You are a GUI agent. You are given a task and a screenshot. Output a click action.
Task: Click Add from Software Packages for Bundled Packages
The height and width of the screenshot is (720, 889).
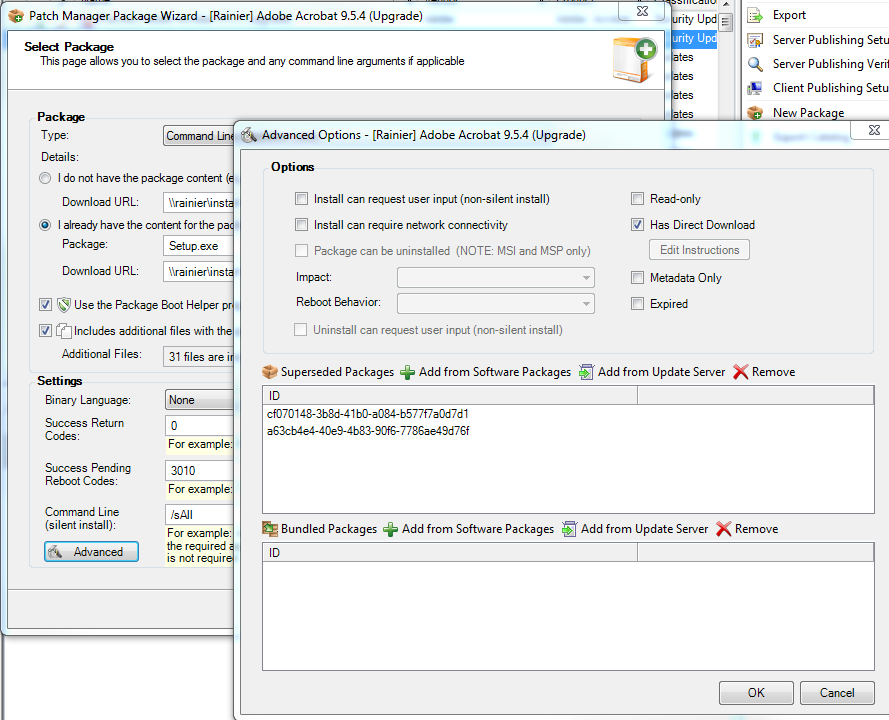[468, 529]
